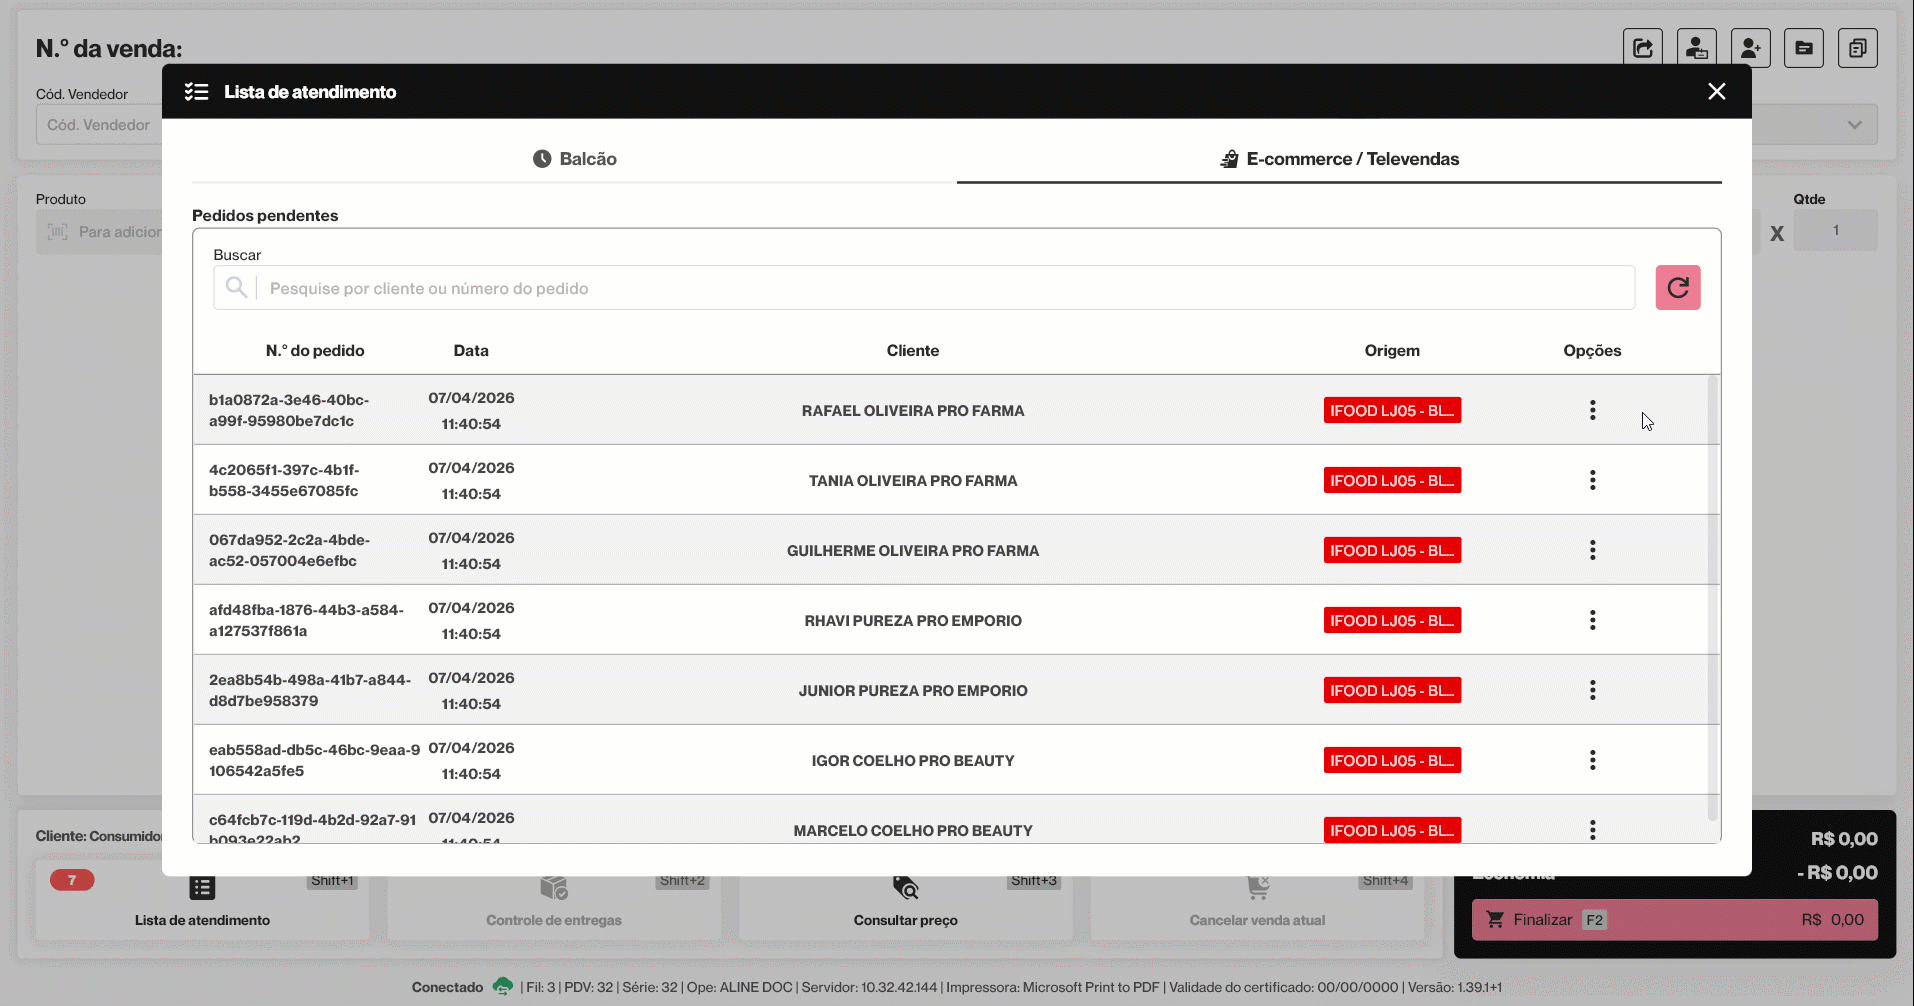The width and height of the screenshot is (1914, 1006).
Task: Click the Finalizar F2 button
Action: (x=1674, y=919)
